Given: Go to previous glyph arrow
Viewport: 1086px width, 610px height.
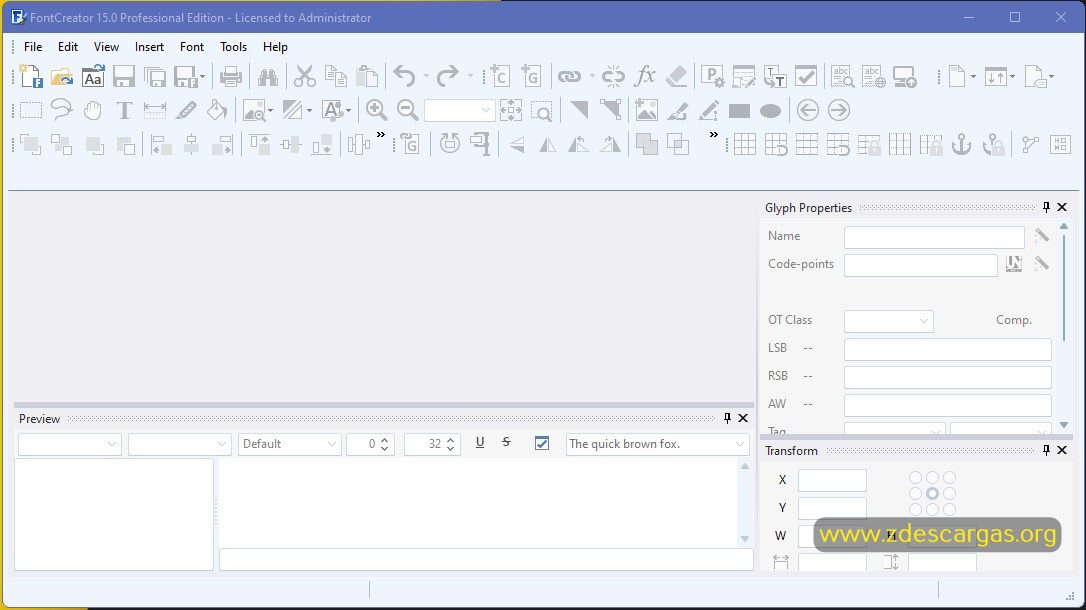Looking at the screenshot, I should tap(808, 110).
